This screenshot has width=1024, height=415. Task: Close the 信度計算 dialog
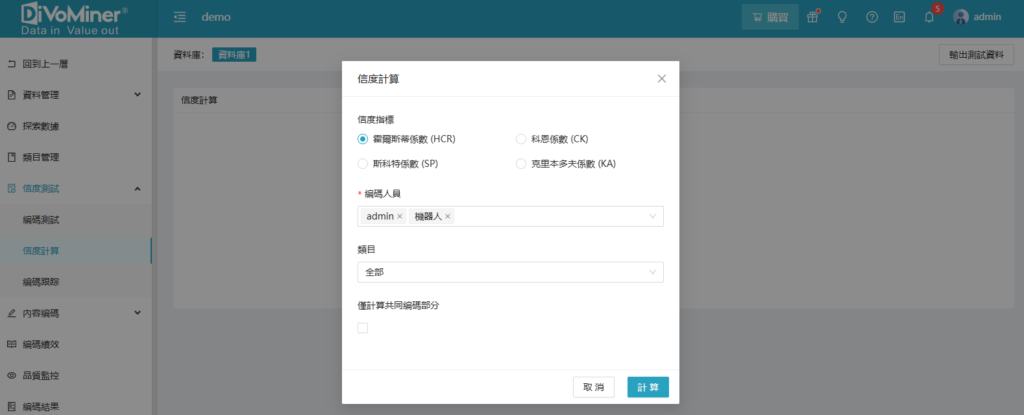(x=661, y=78)
